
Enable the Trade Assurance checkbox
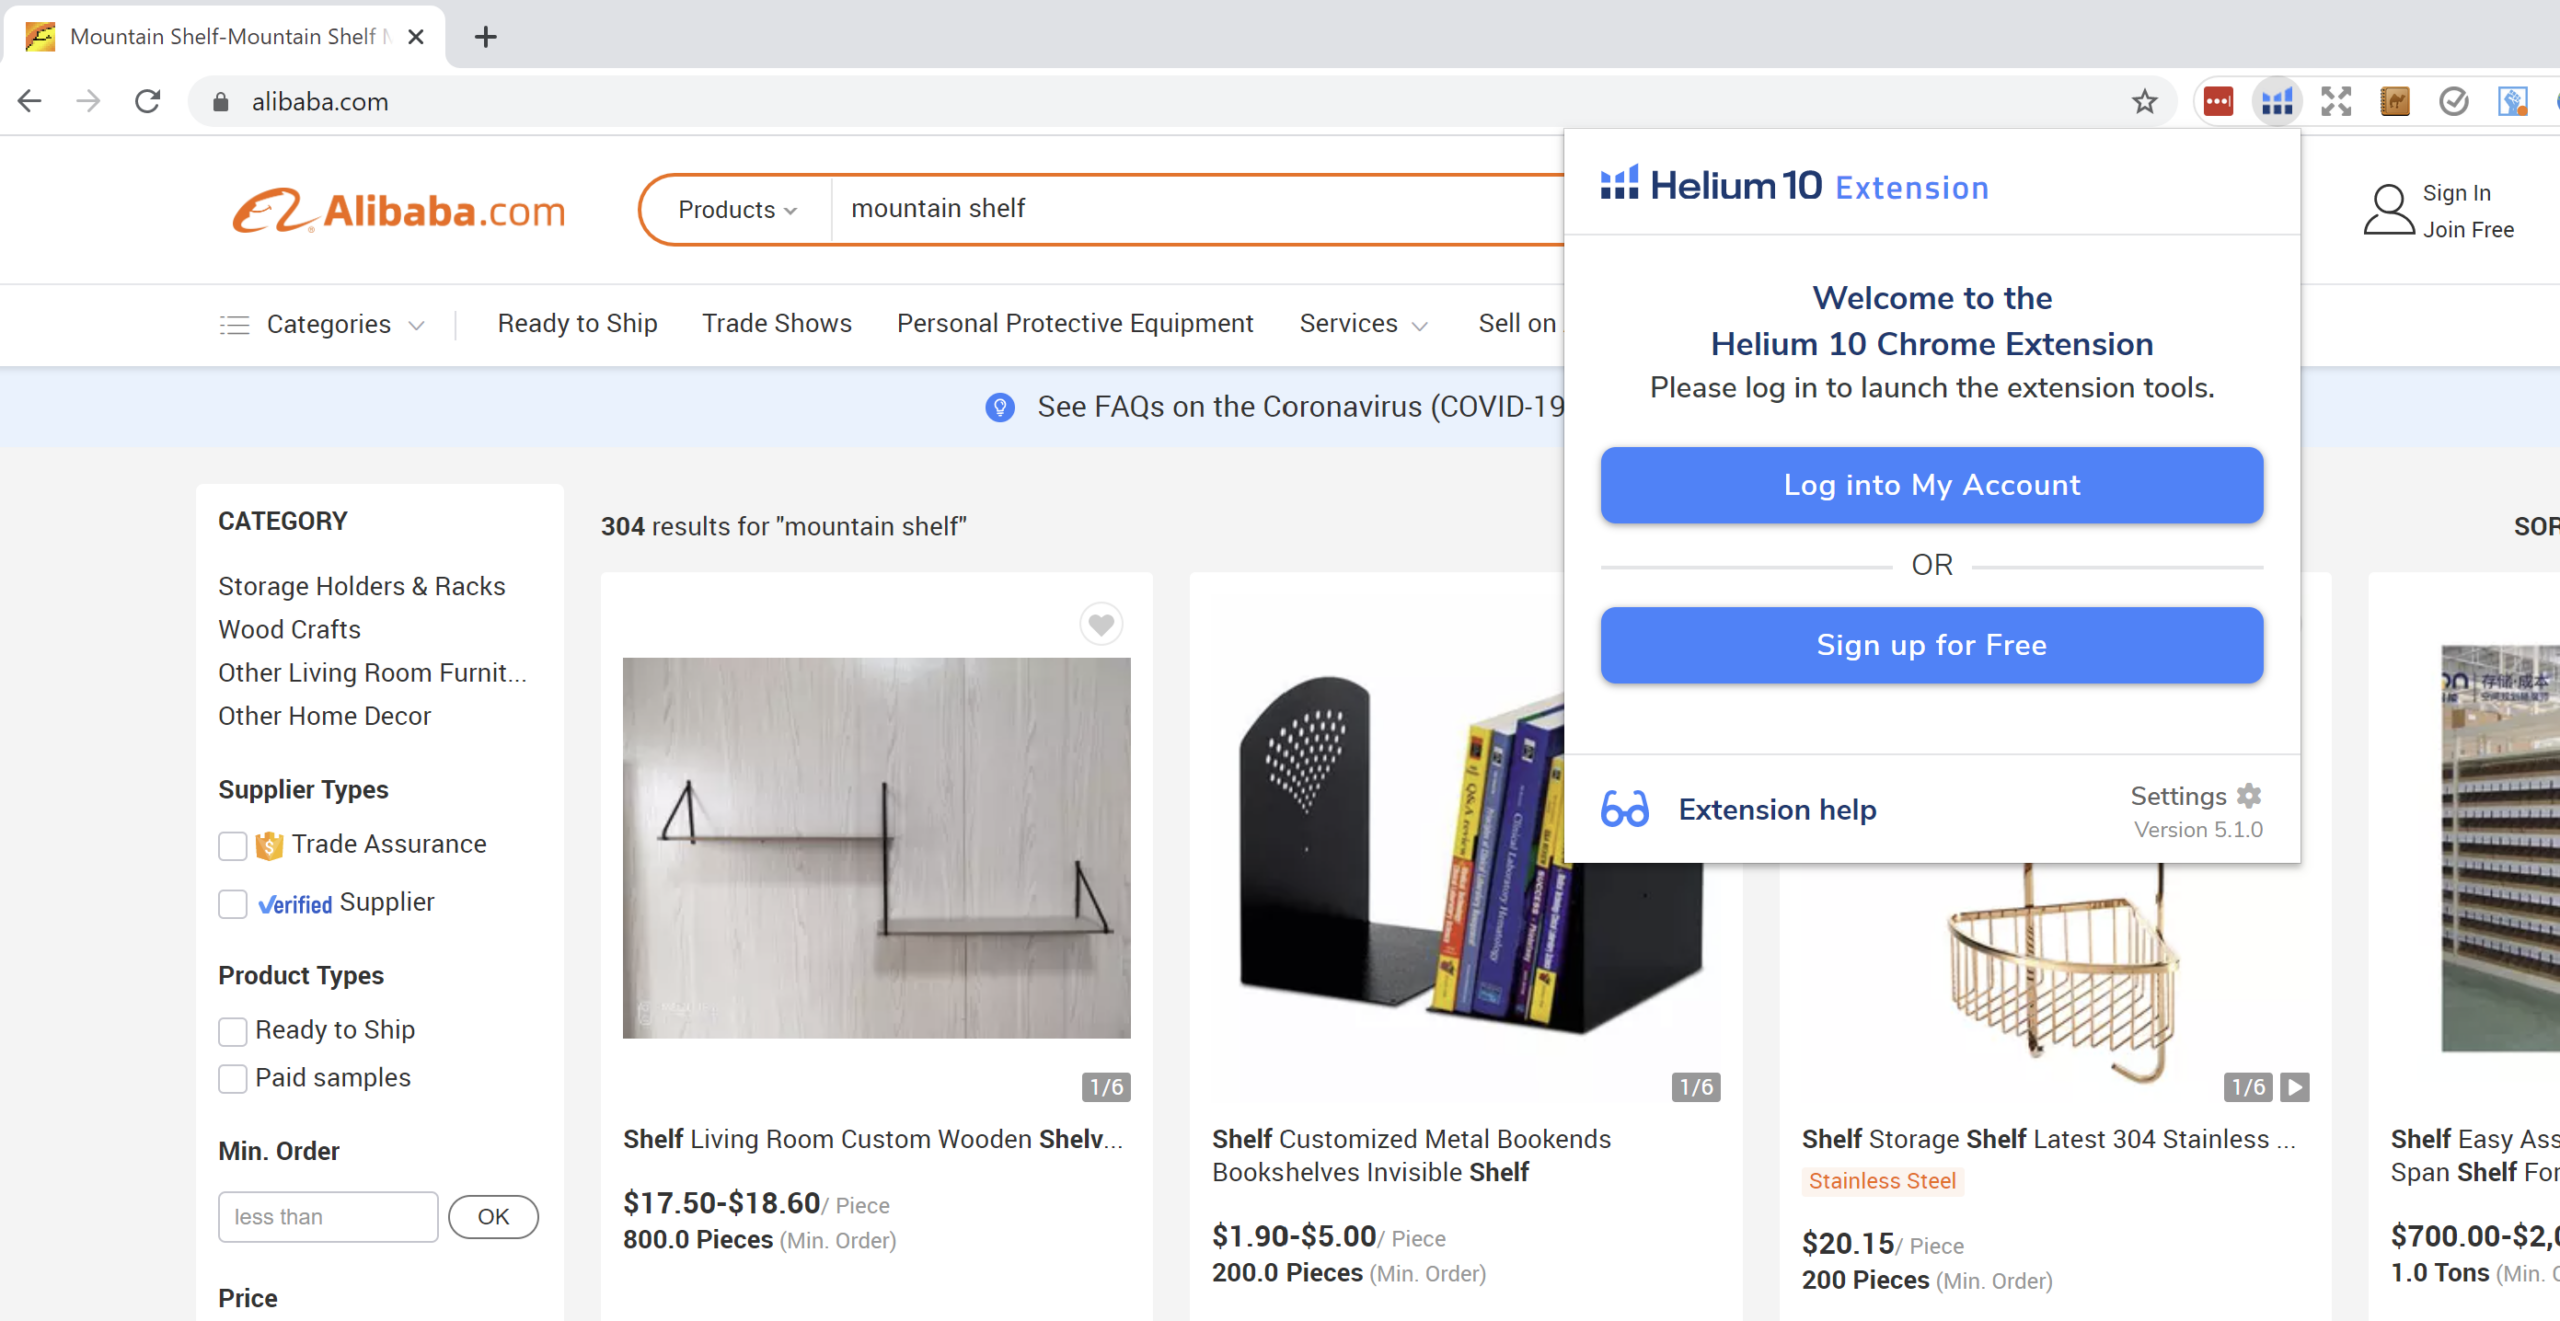click(x=232, y=845)
